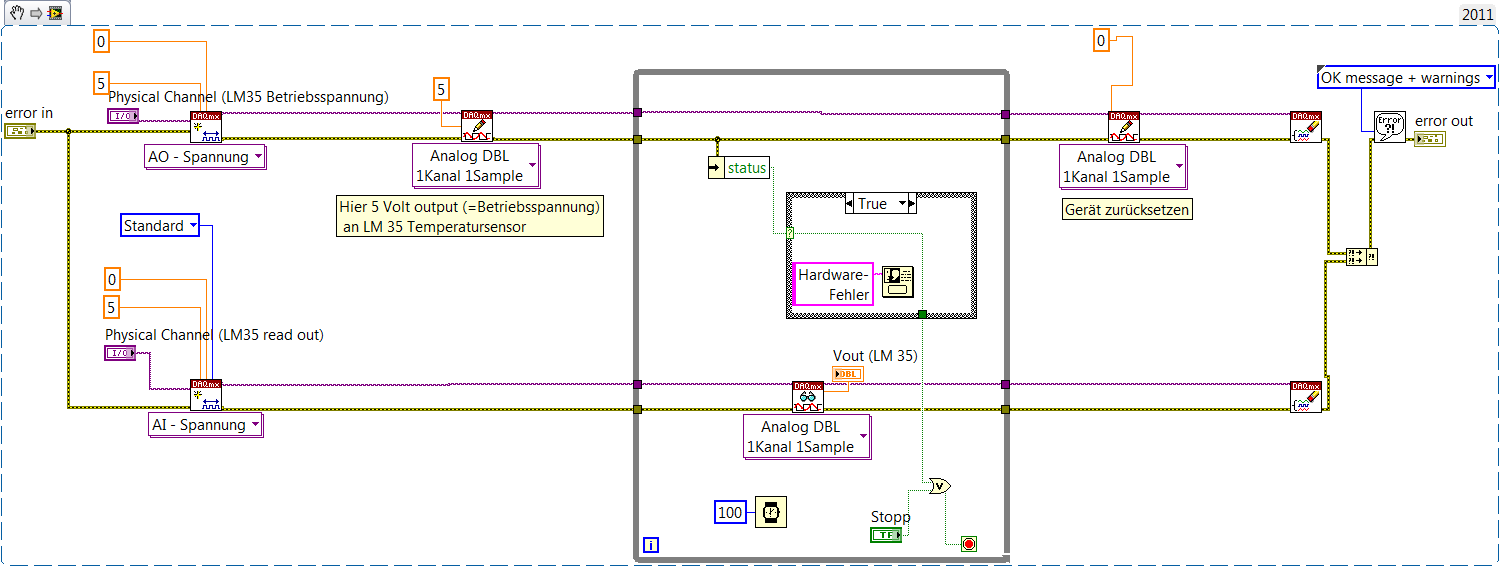Select the One Button Dialog node
Viewport: 1500px width, 567px height.
(897, 282)
